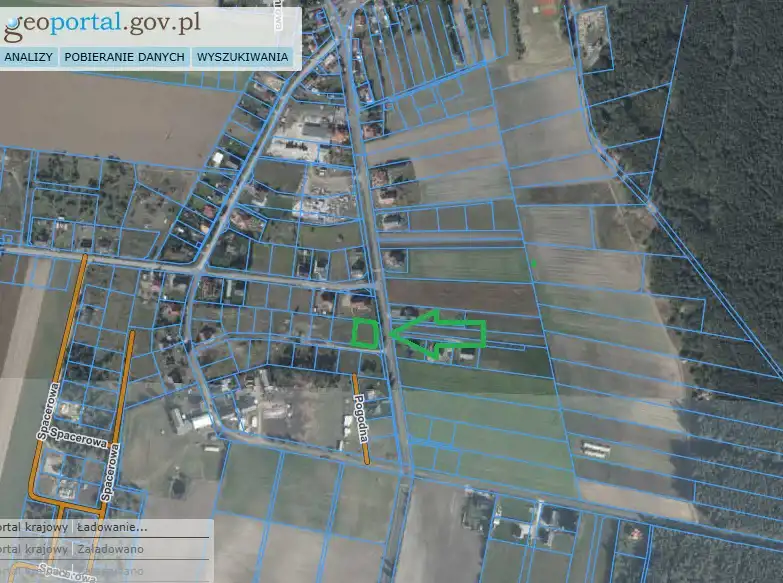783x583 pixels.
Task: Open the WYSZUKIWANIA search menu
Action: 243,57
